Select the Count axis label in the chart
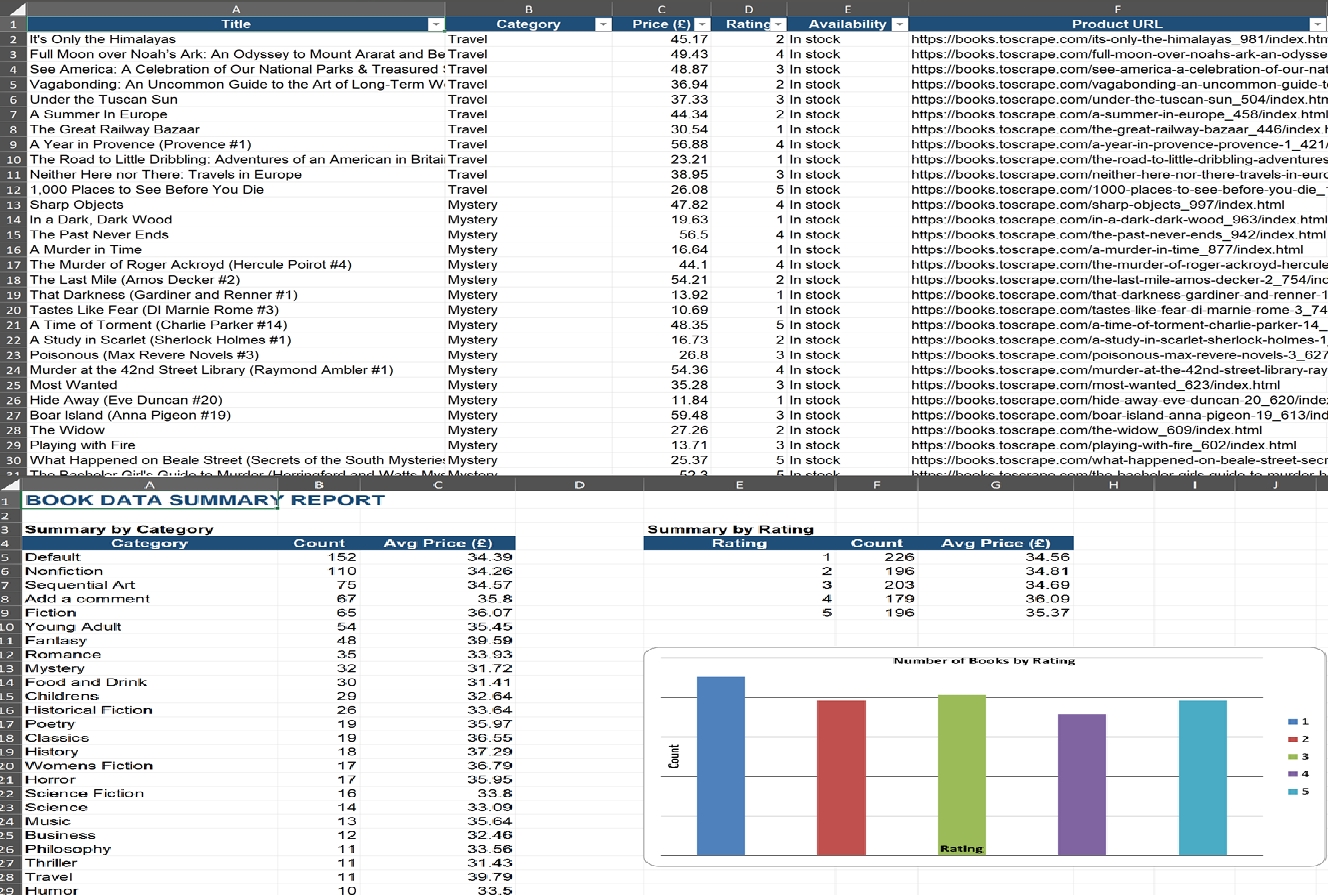The width and height of the screenshot is (1328, 895). (x=675, y=756)
